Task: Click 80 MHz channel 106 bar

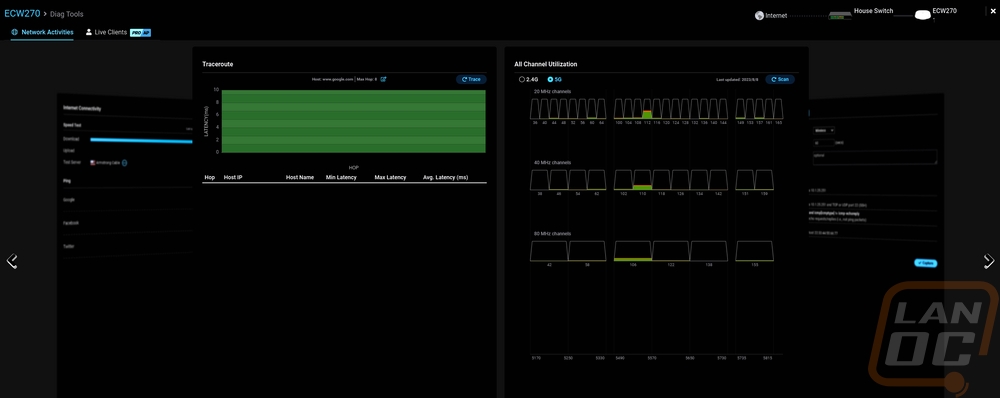Action: (x=633, y=251)
